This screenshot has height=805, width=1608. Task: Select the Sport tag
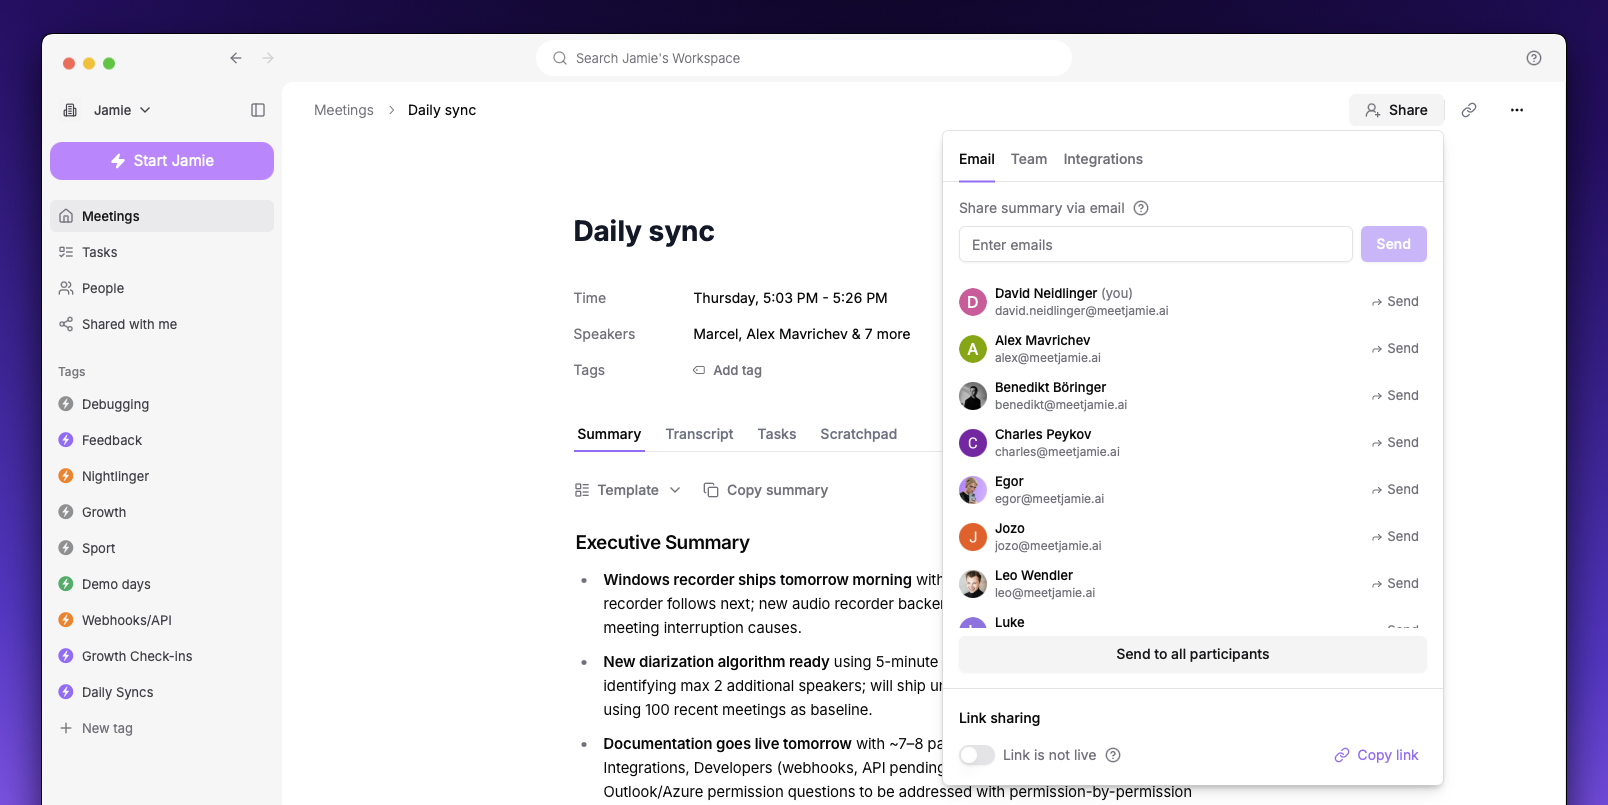(162, 548)
